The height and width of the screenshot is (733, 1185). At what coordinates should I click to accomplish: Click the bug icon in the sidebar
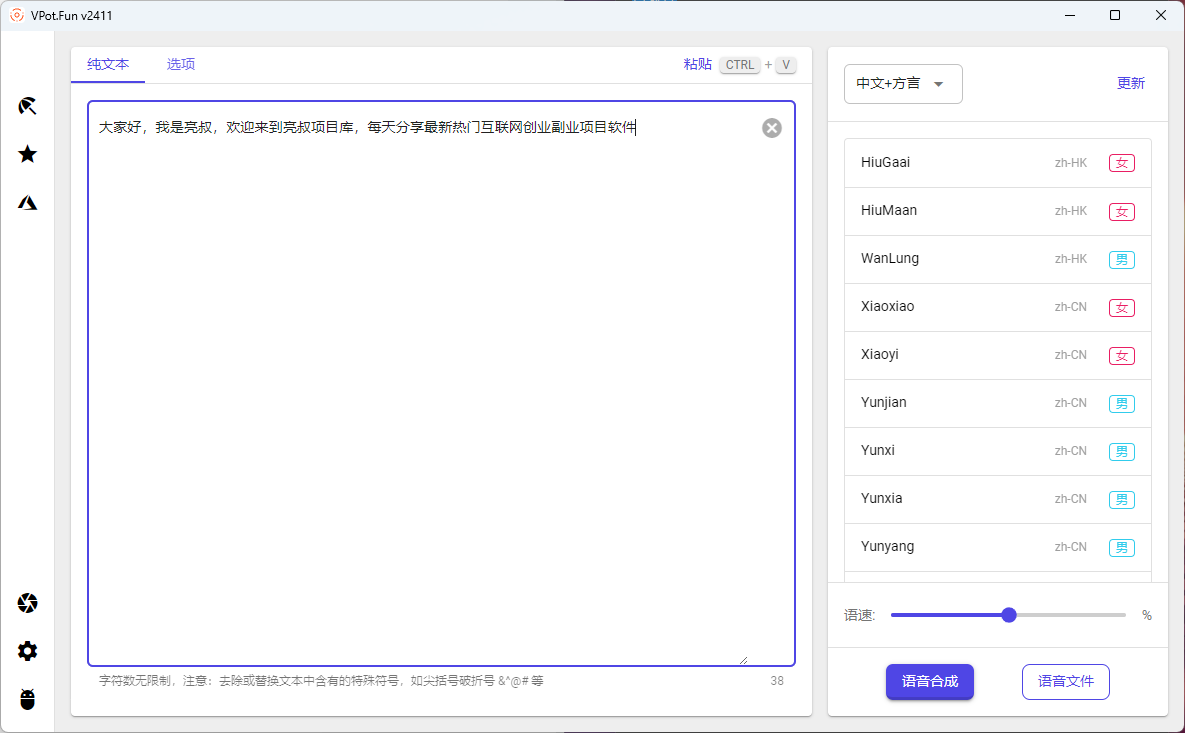(x=28, y=699)
